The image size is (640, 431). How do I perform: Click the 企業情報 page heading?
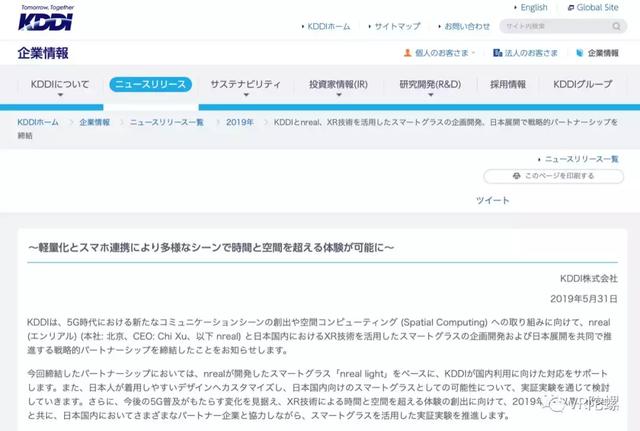43,53
